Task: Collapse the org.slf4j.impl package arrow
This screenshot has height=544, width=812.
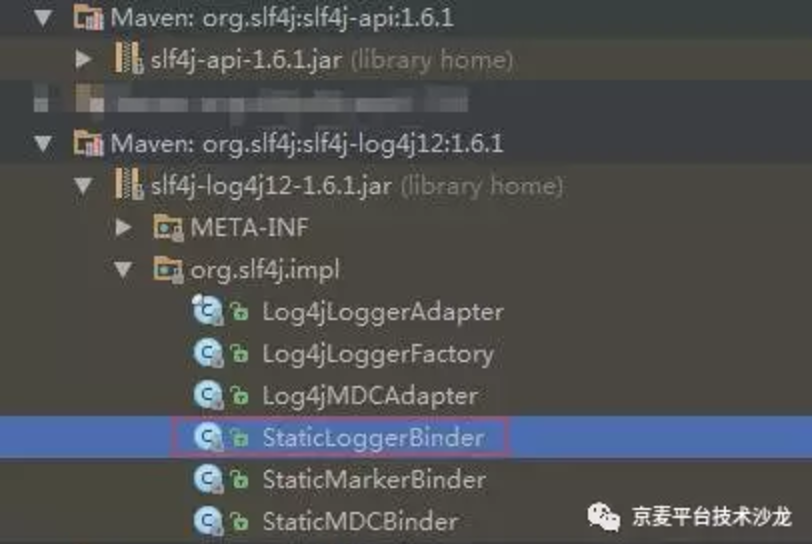Action: (x=123, y=269)
